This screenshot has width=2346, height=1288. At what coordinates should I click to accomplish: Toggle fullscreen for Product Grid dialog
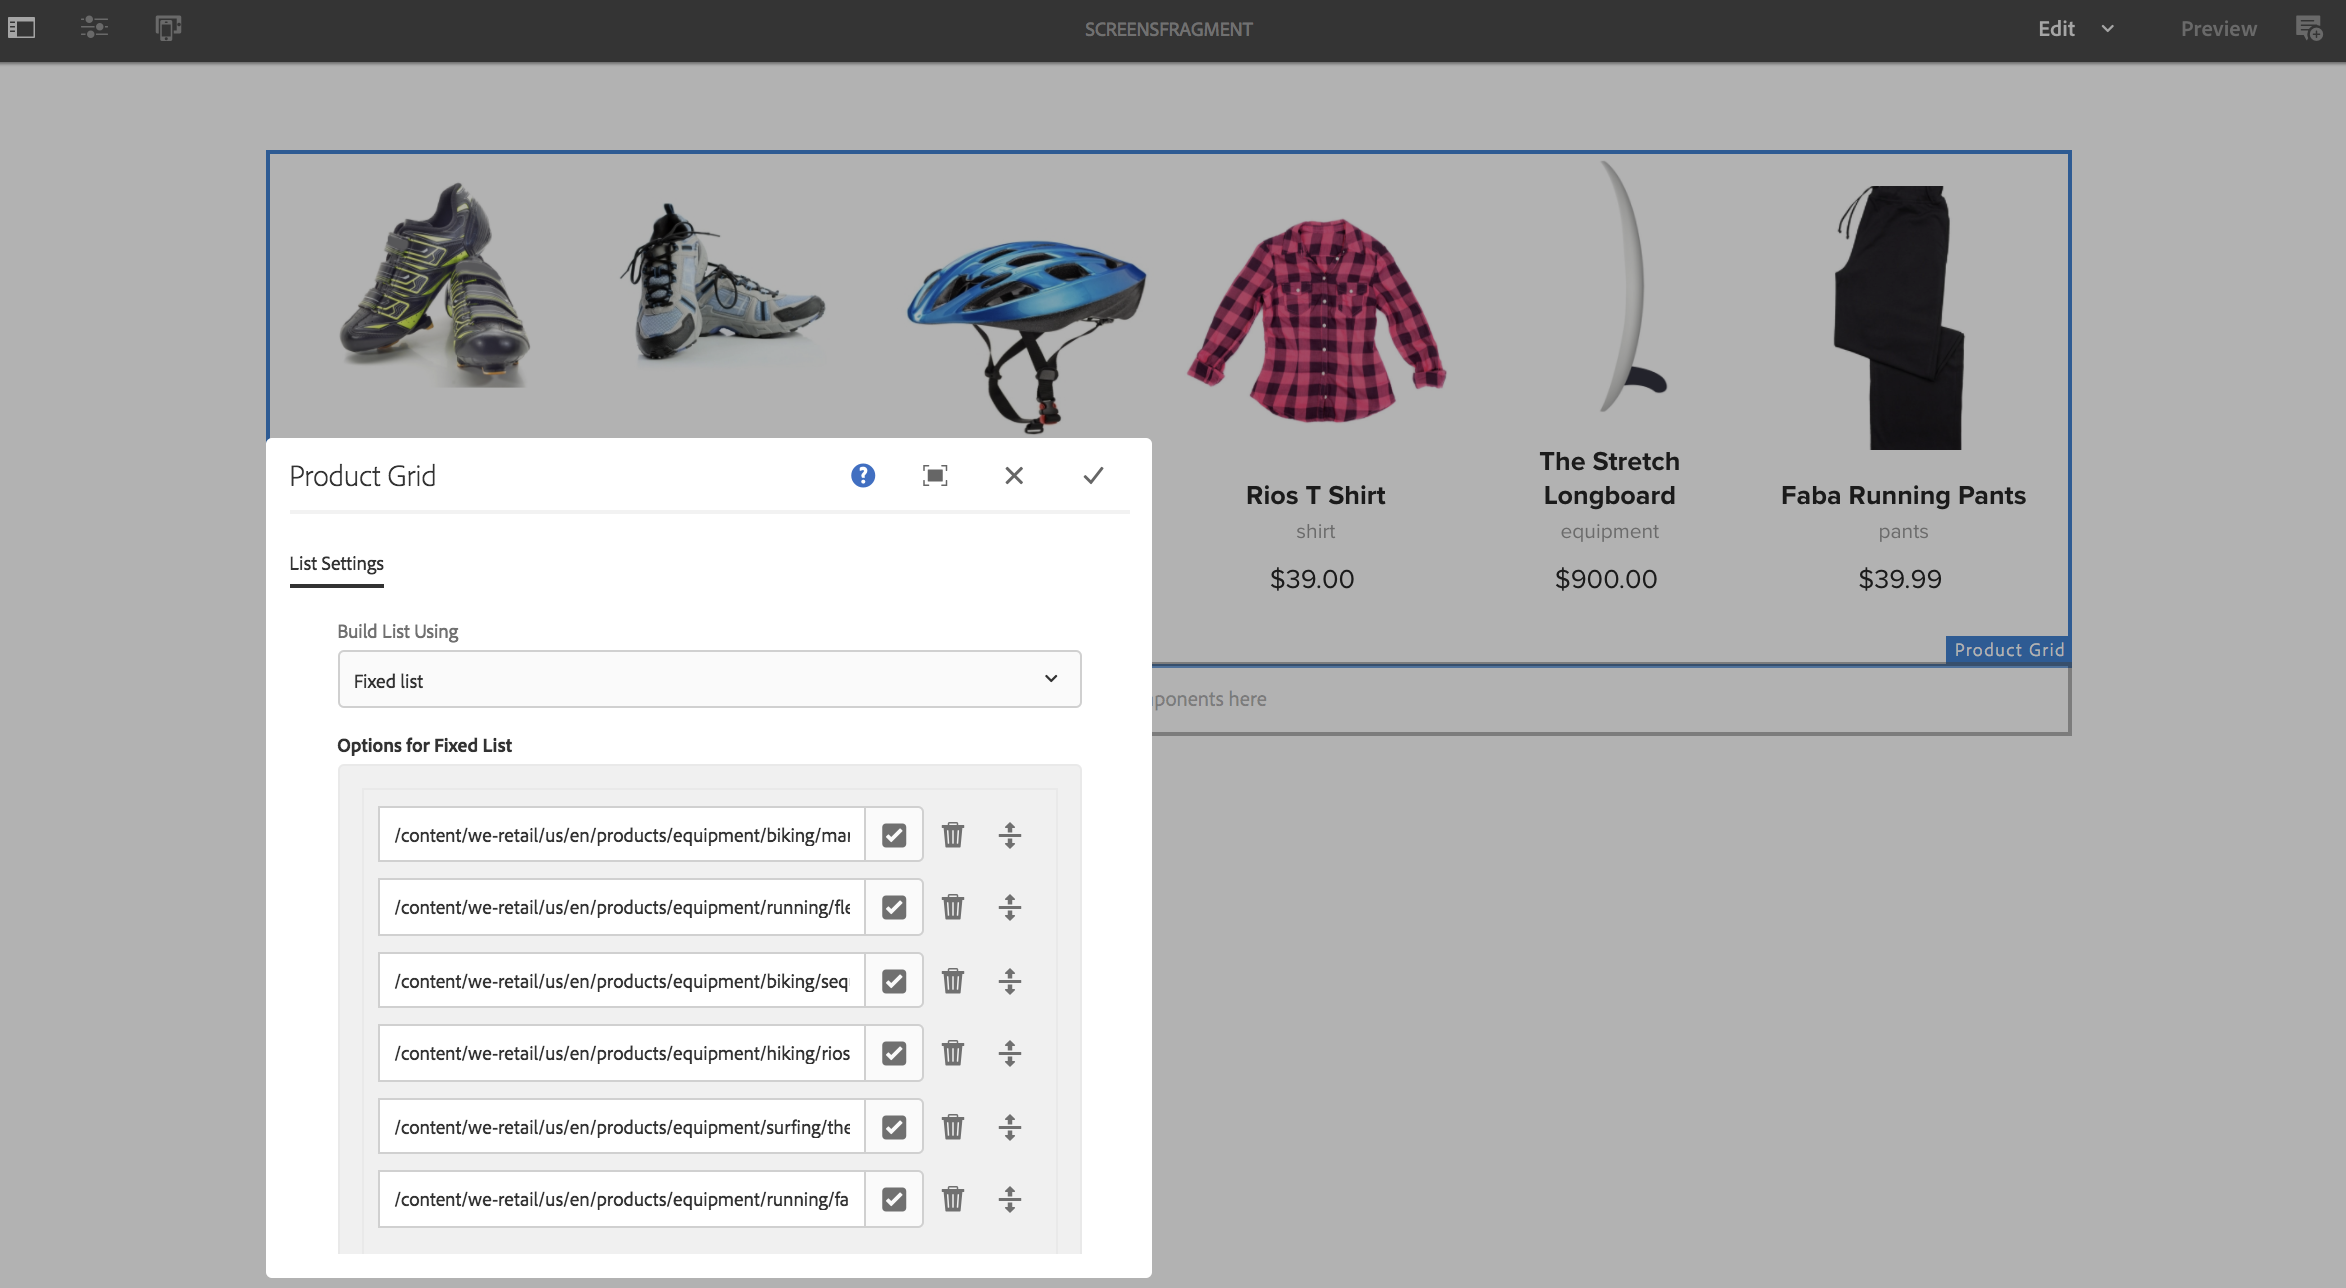click(935, 476)
